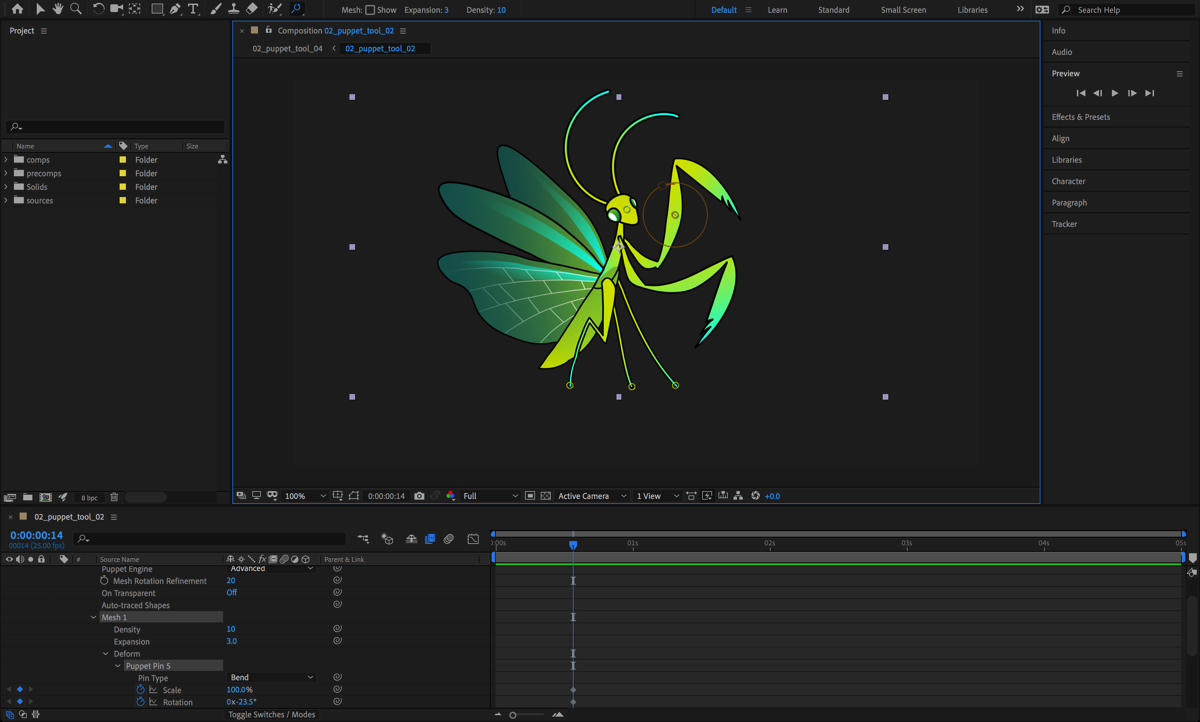Click the timeline zoom slider
This screenshot has width=1200, height=722.
(513, 715)
